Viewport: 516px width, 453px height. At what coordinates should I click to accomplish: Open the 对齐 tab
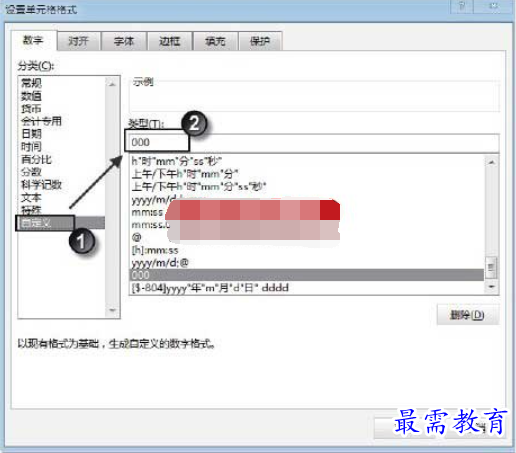(x=79, y=41)
